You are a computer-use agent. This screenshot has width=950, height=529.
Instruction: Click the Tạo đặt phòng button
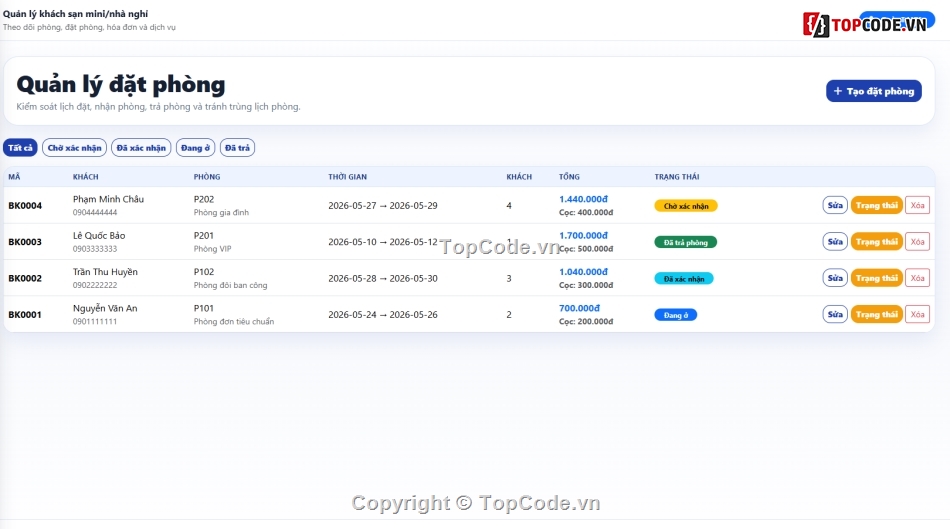click(874, 91)
